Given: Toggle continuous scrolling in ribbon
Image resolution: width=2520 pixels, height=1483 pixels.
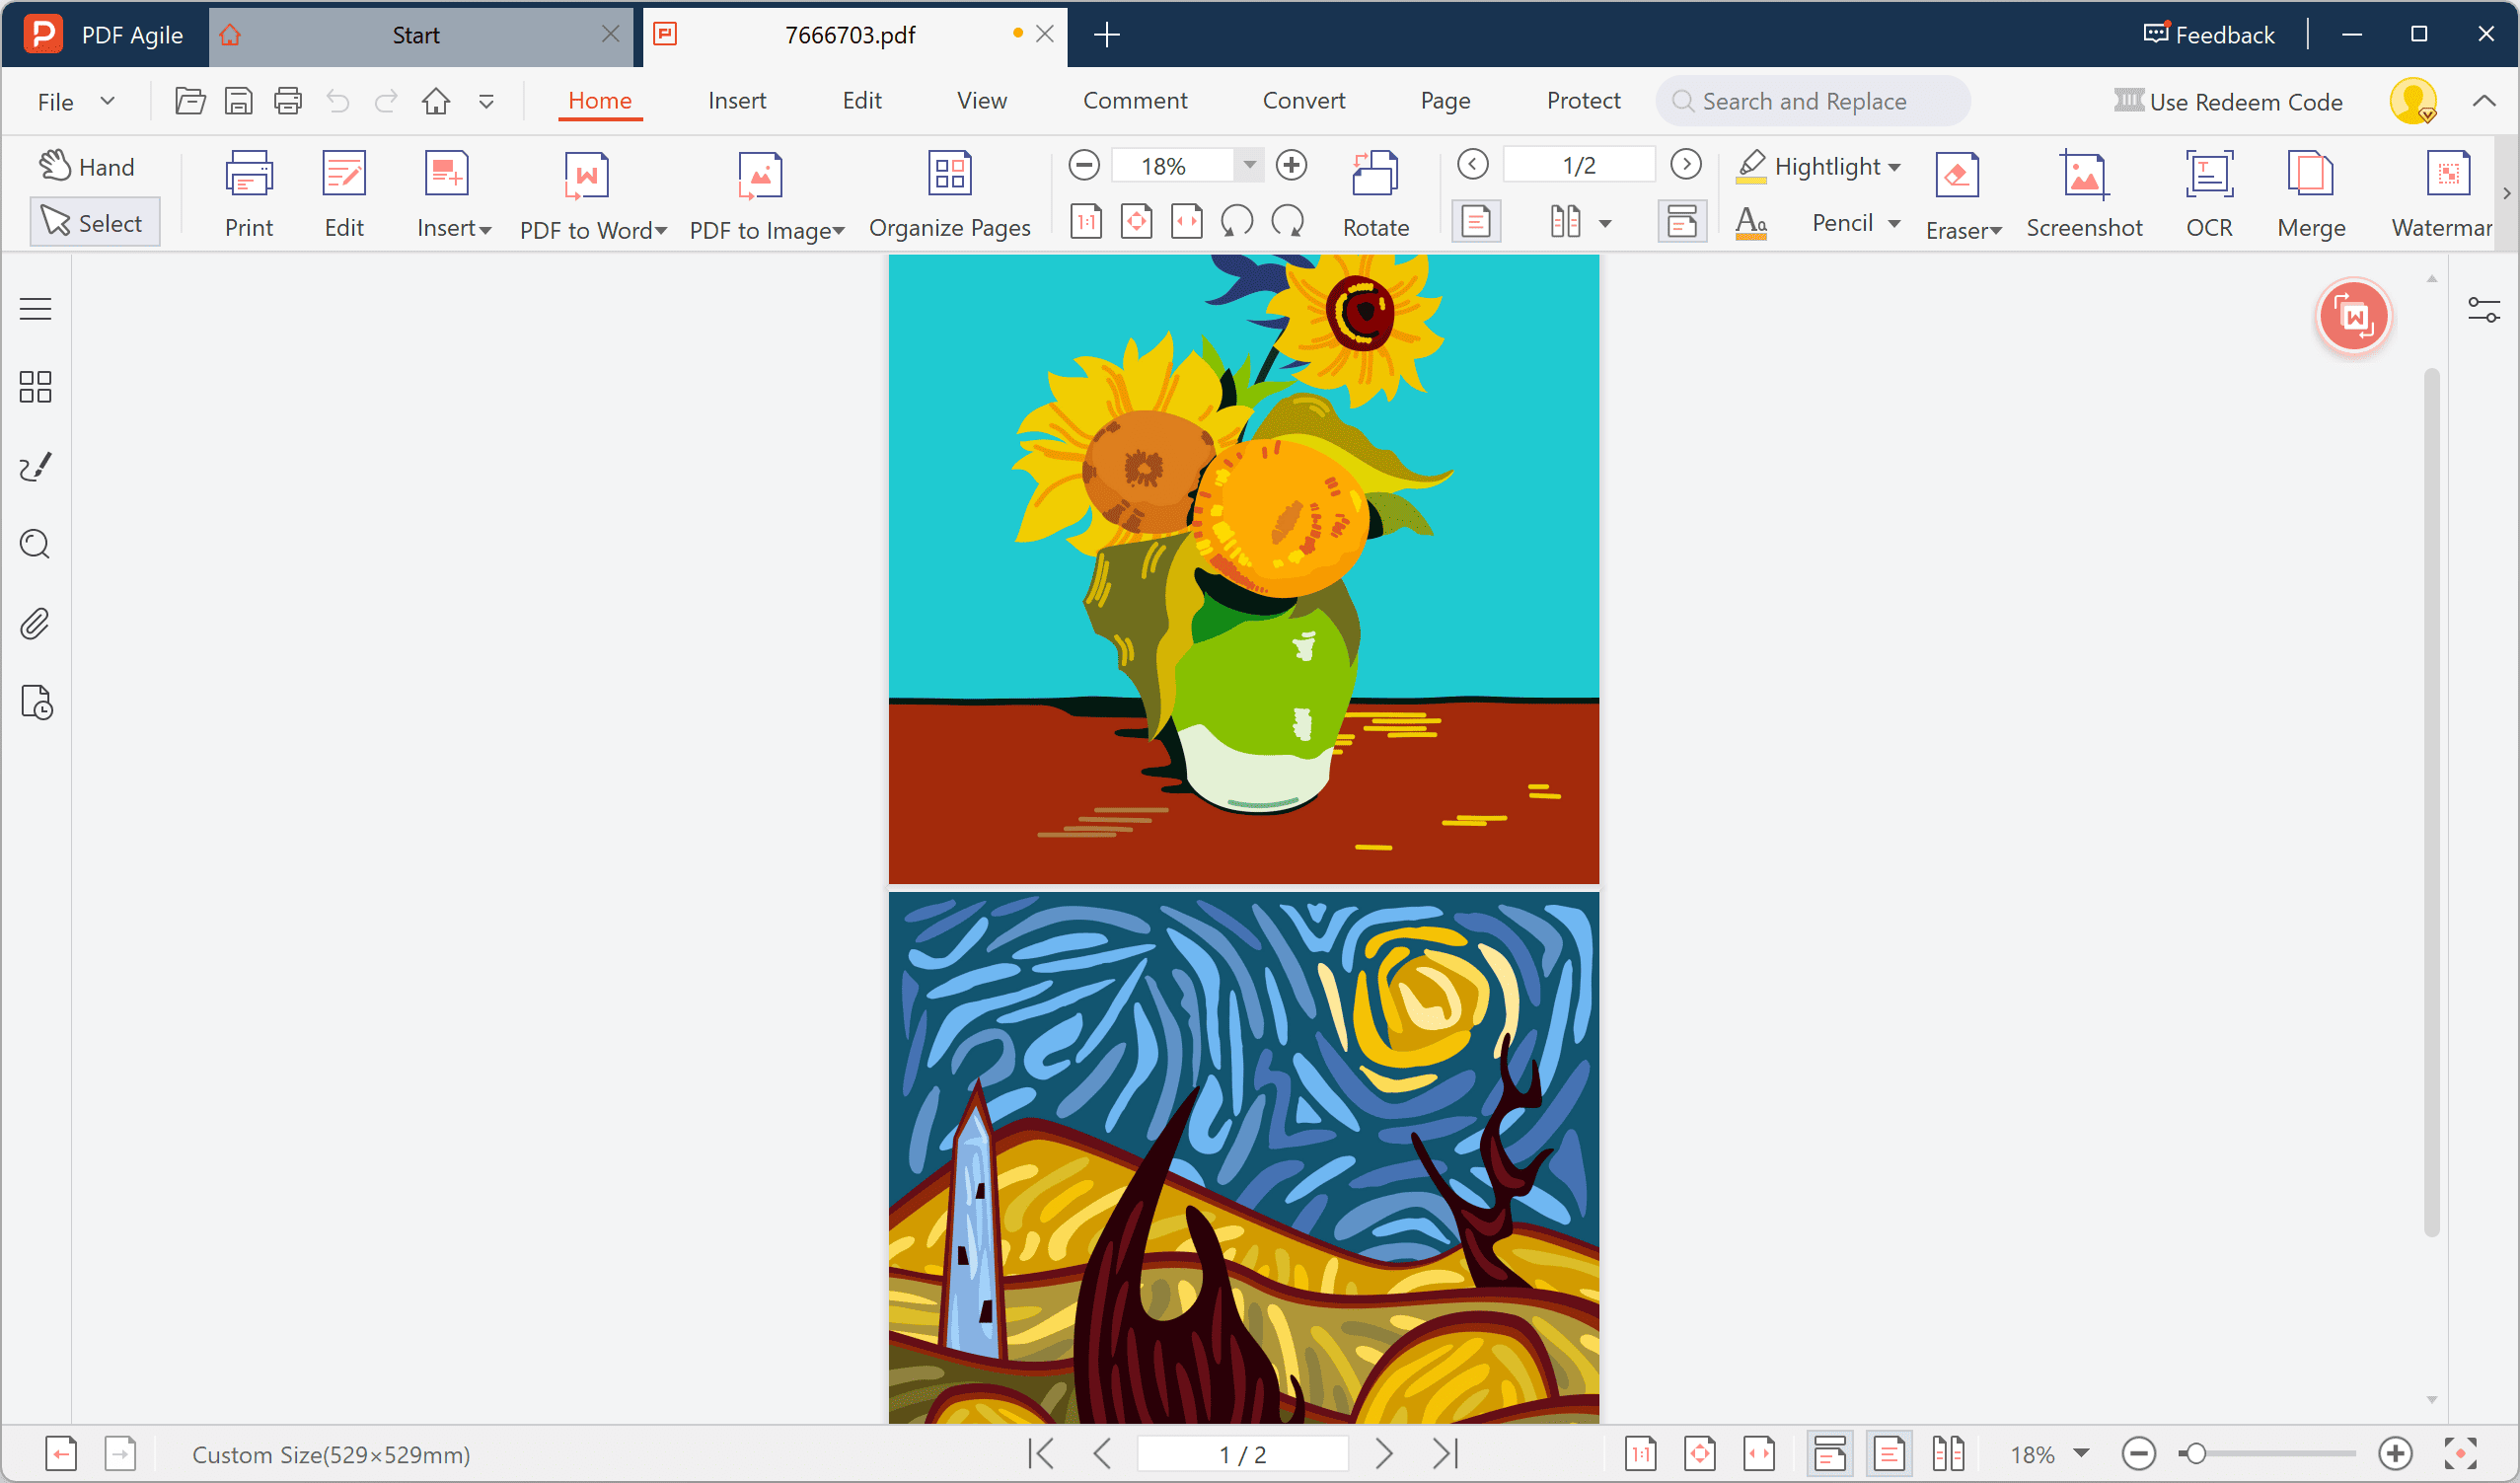Looking at the screenshot, I should point(1682,221).
